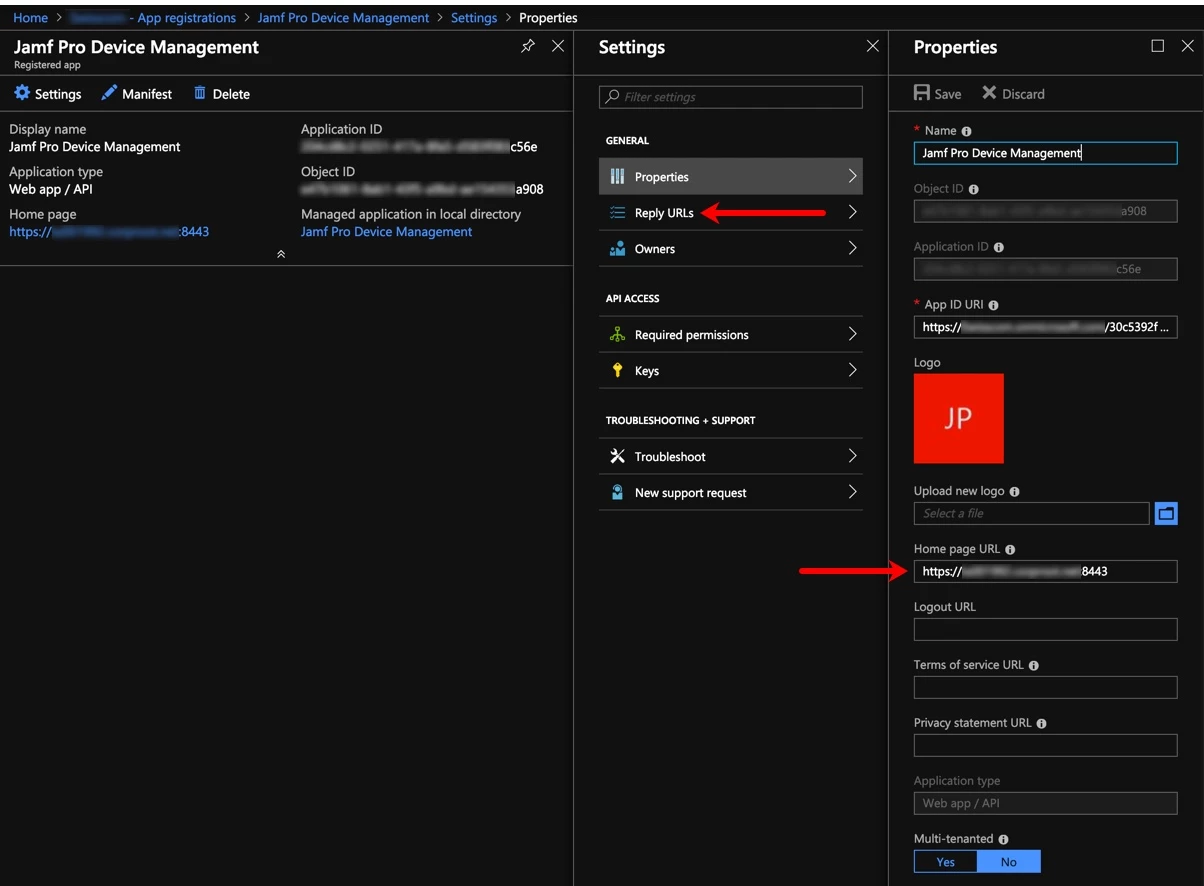
Task: Set Multi-tenanted to No
Action: click(x=1009, y=861)
